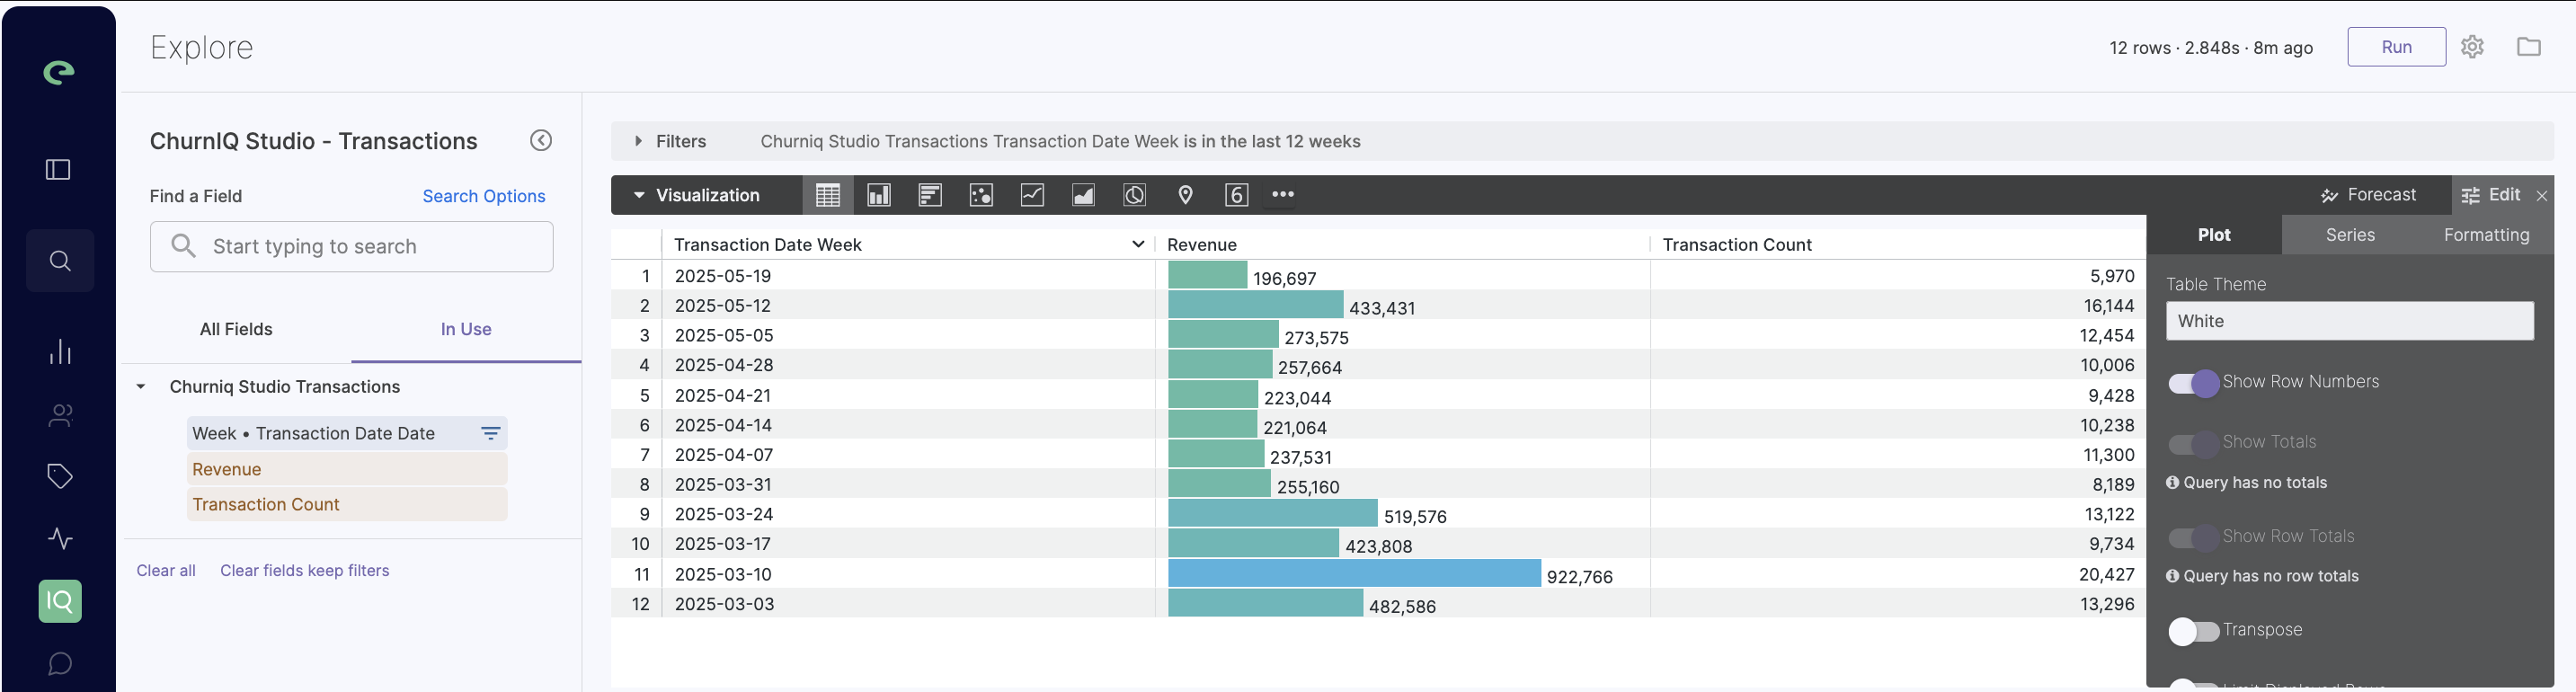Click the Clear all link
The height and width of the screenshot is (692, 2576).
coord(166,571)
